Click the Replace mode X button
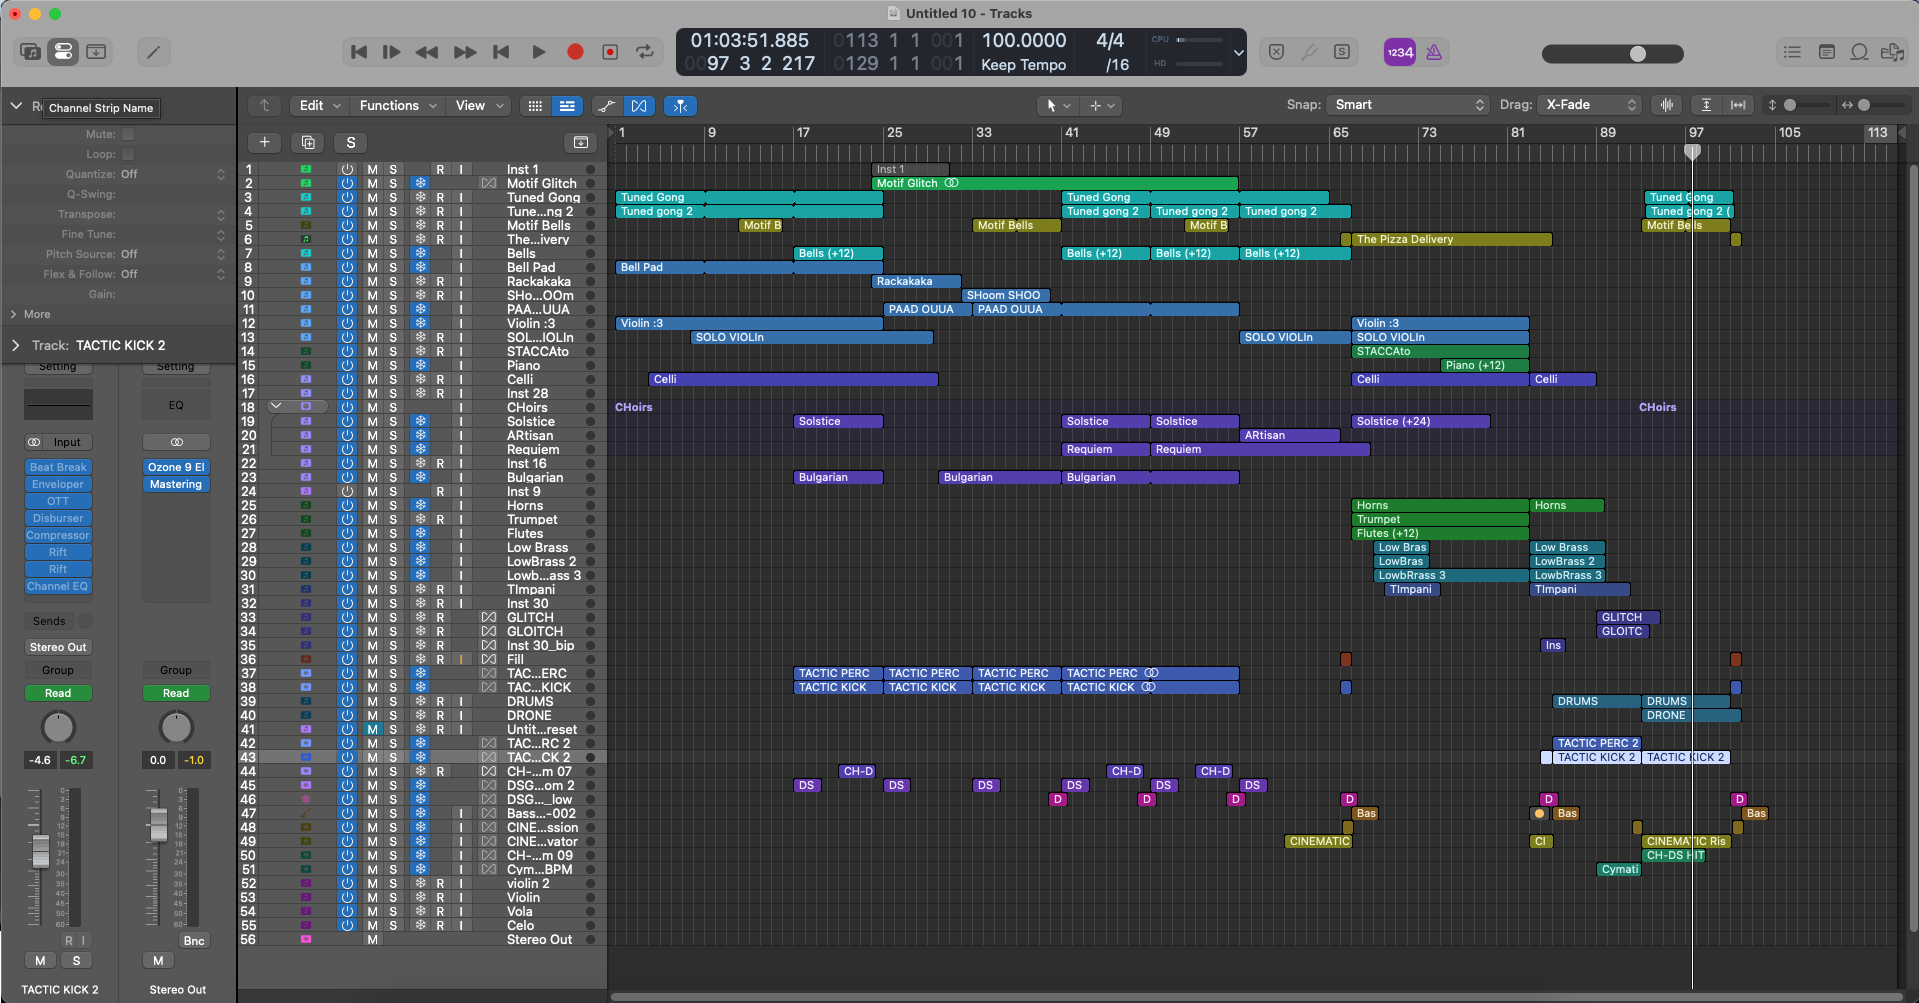 1276,52
